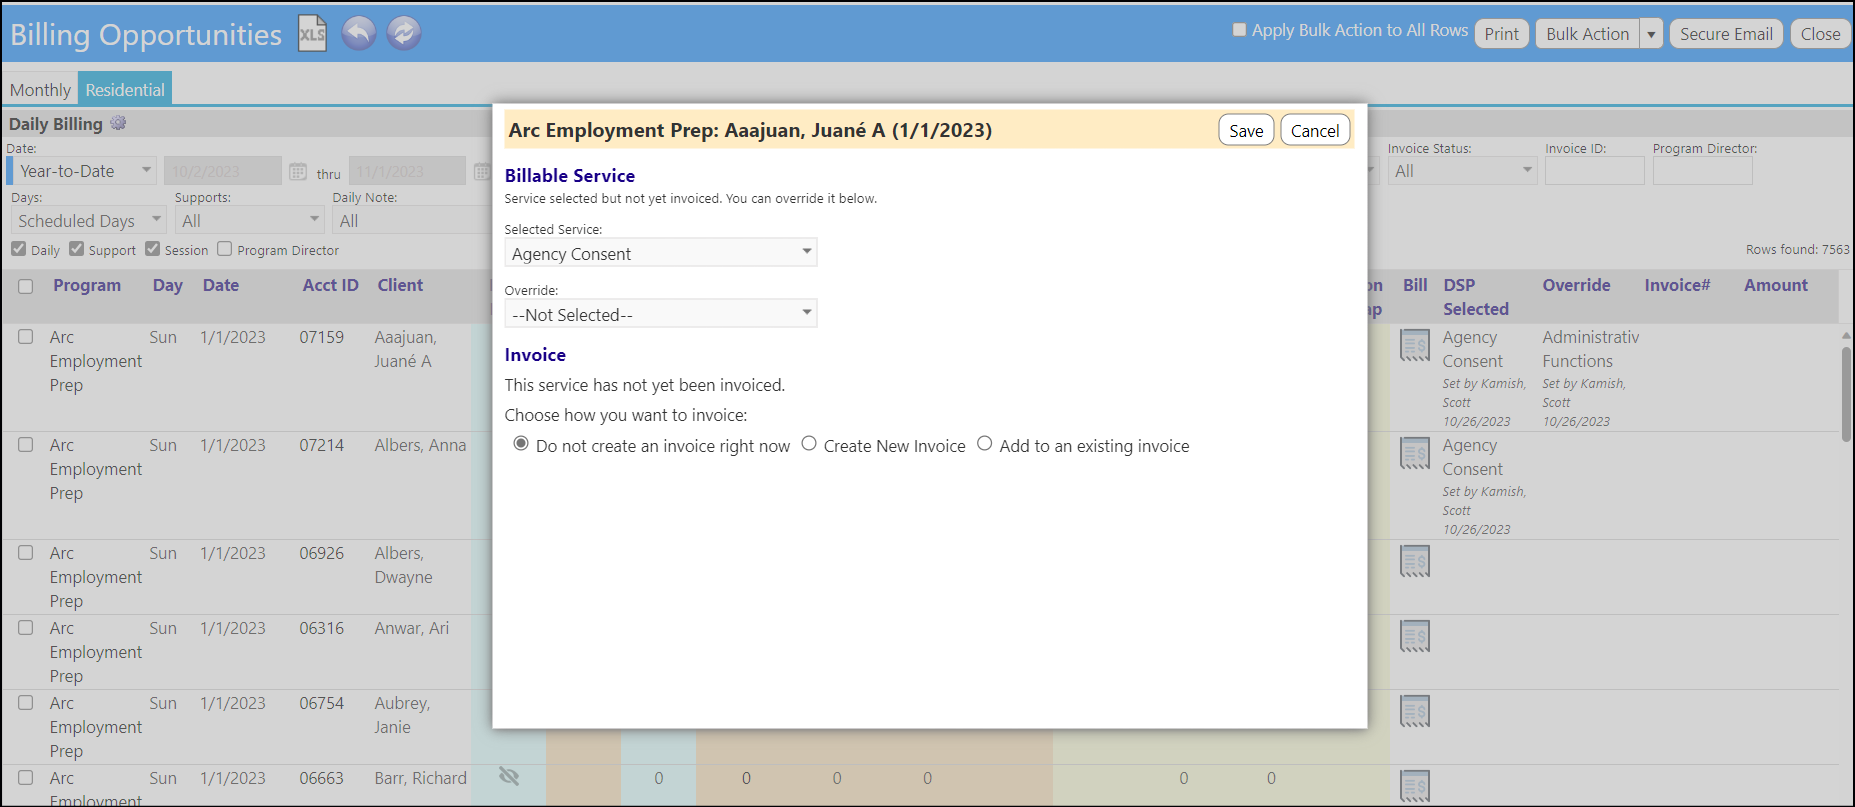Click the Program Director filter input field
Image resolution: width=1855 pixels, height=807 pixels.
tap(1702, 171)
